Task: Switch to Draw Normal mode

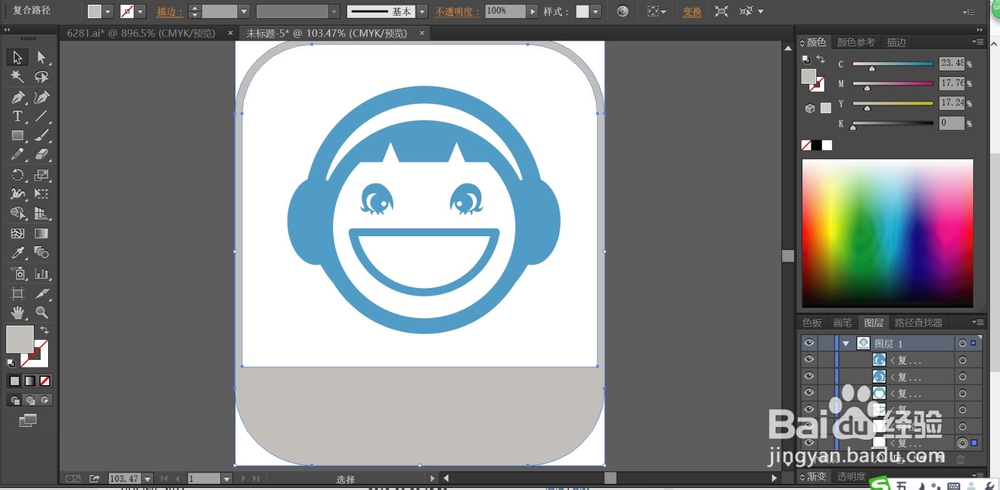Action: 15,401
